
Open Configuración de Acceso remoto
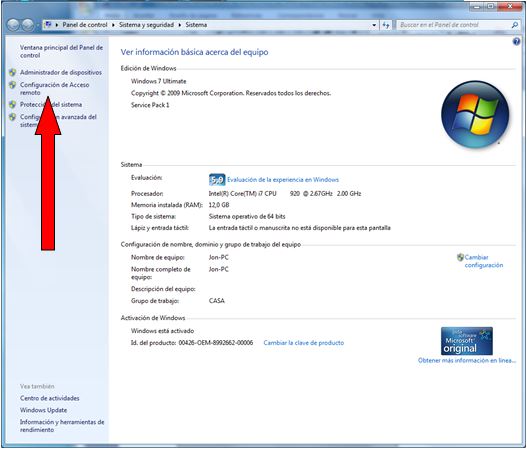[x=54, y=88]
